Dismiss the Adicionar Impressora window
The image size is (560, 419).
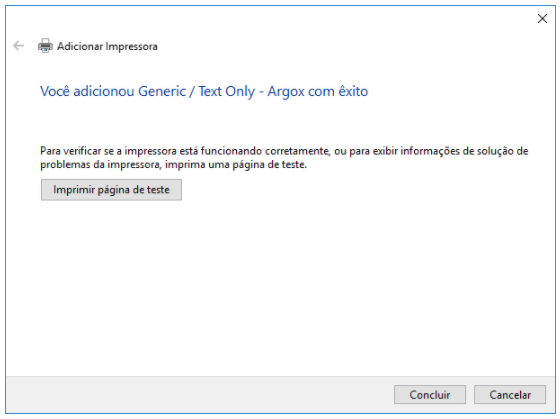pyautogui.click(x=542, y=19)
